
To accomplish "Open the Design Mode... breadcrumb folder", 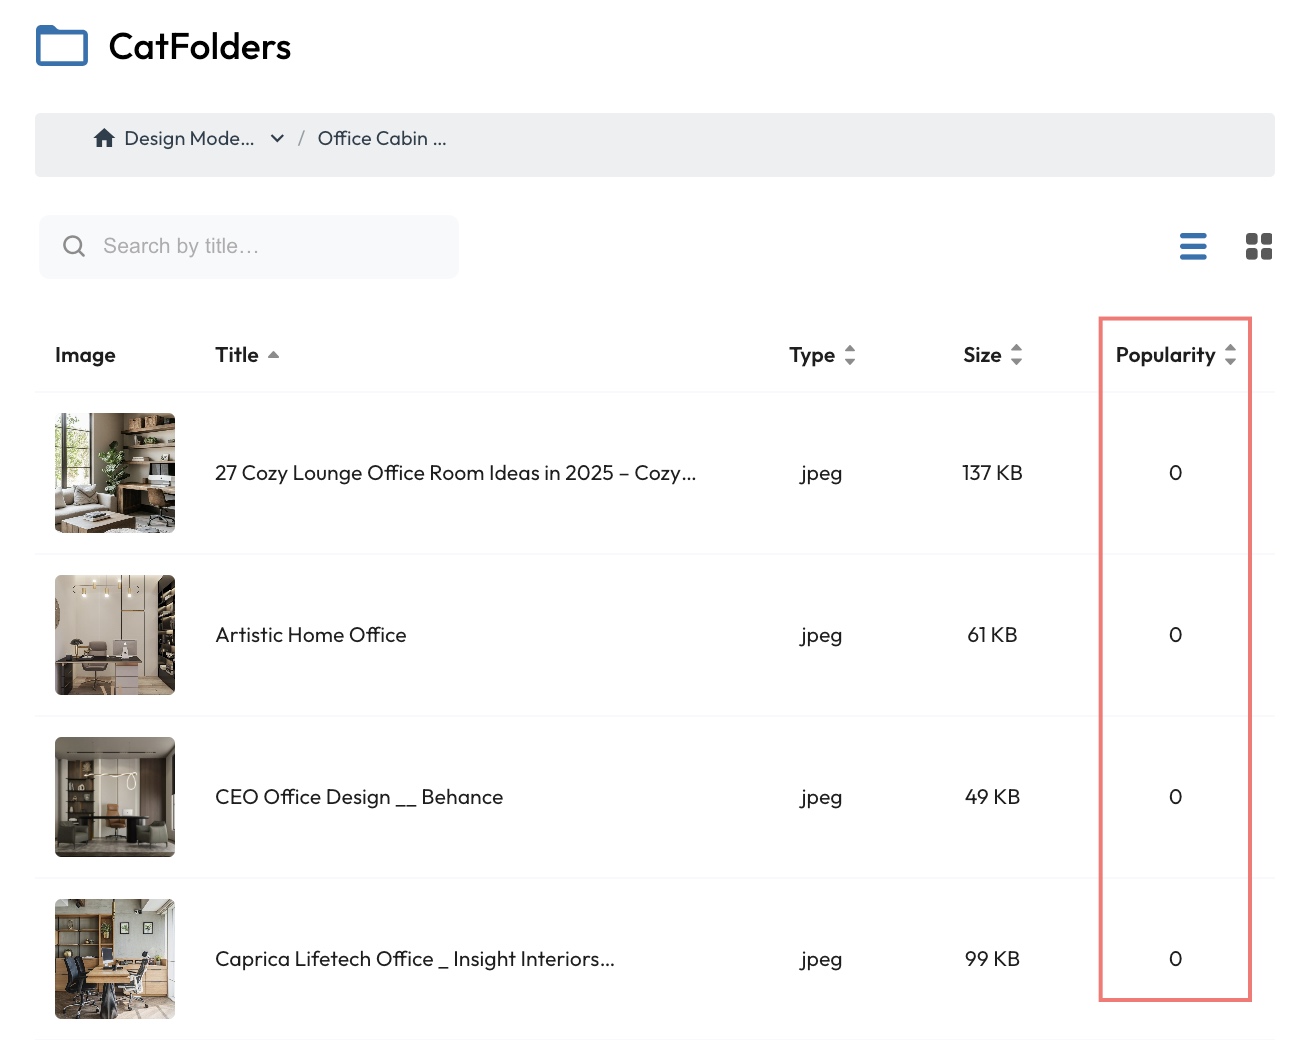I will [189, 138].
